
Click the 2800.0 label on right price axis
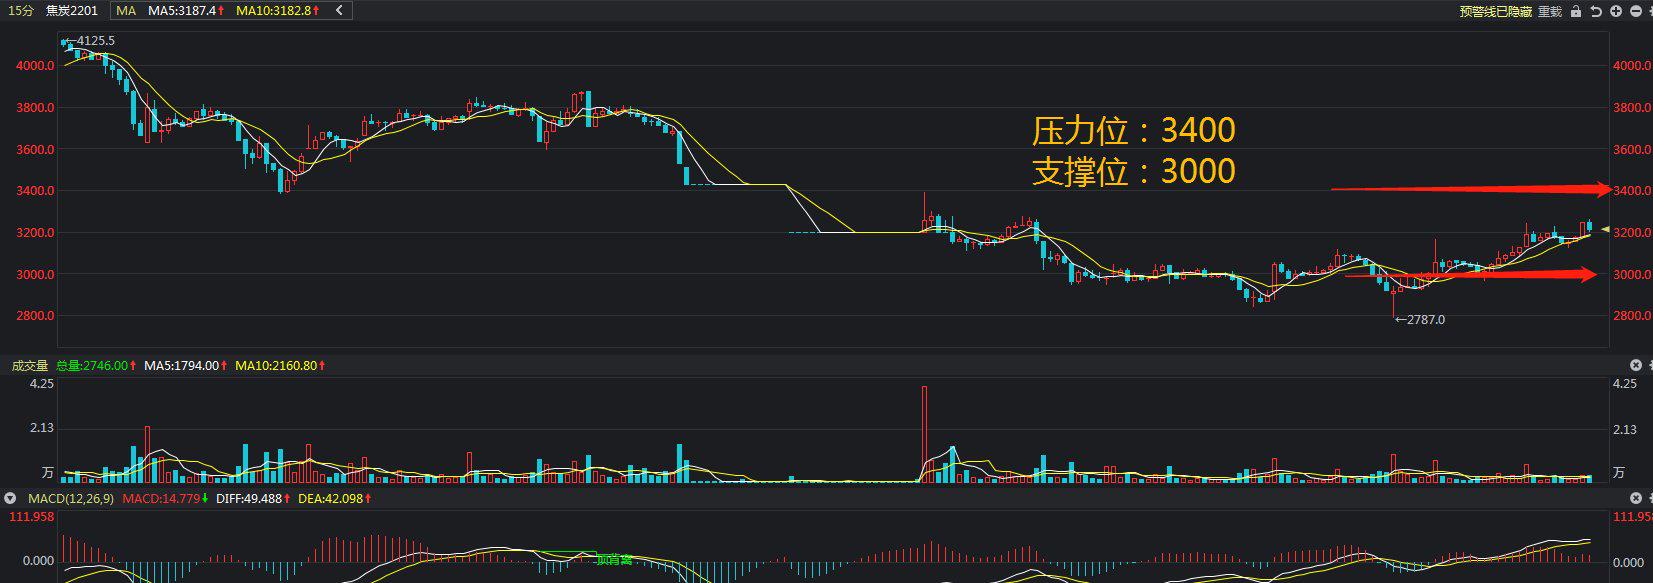coord(1632,316)
